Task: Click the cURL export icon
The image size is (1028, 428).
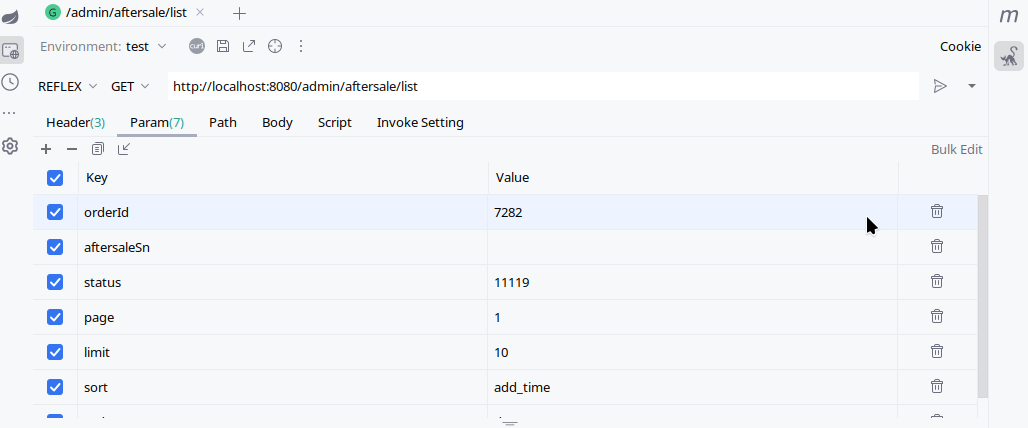Action: click(197, 46)
